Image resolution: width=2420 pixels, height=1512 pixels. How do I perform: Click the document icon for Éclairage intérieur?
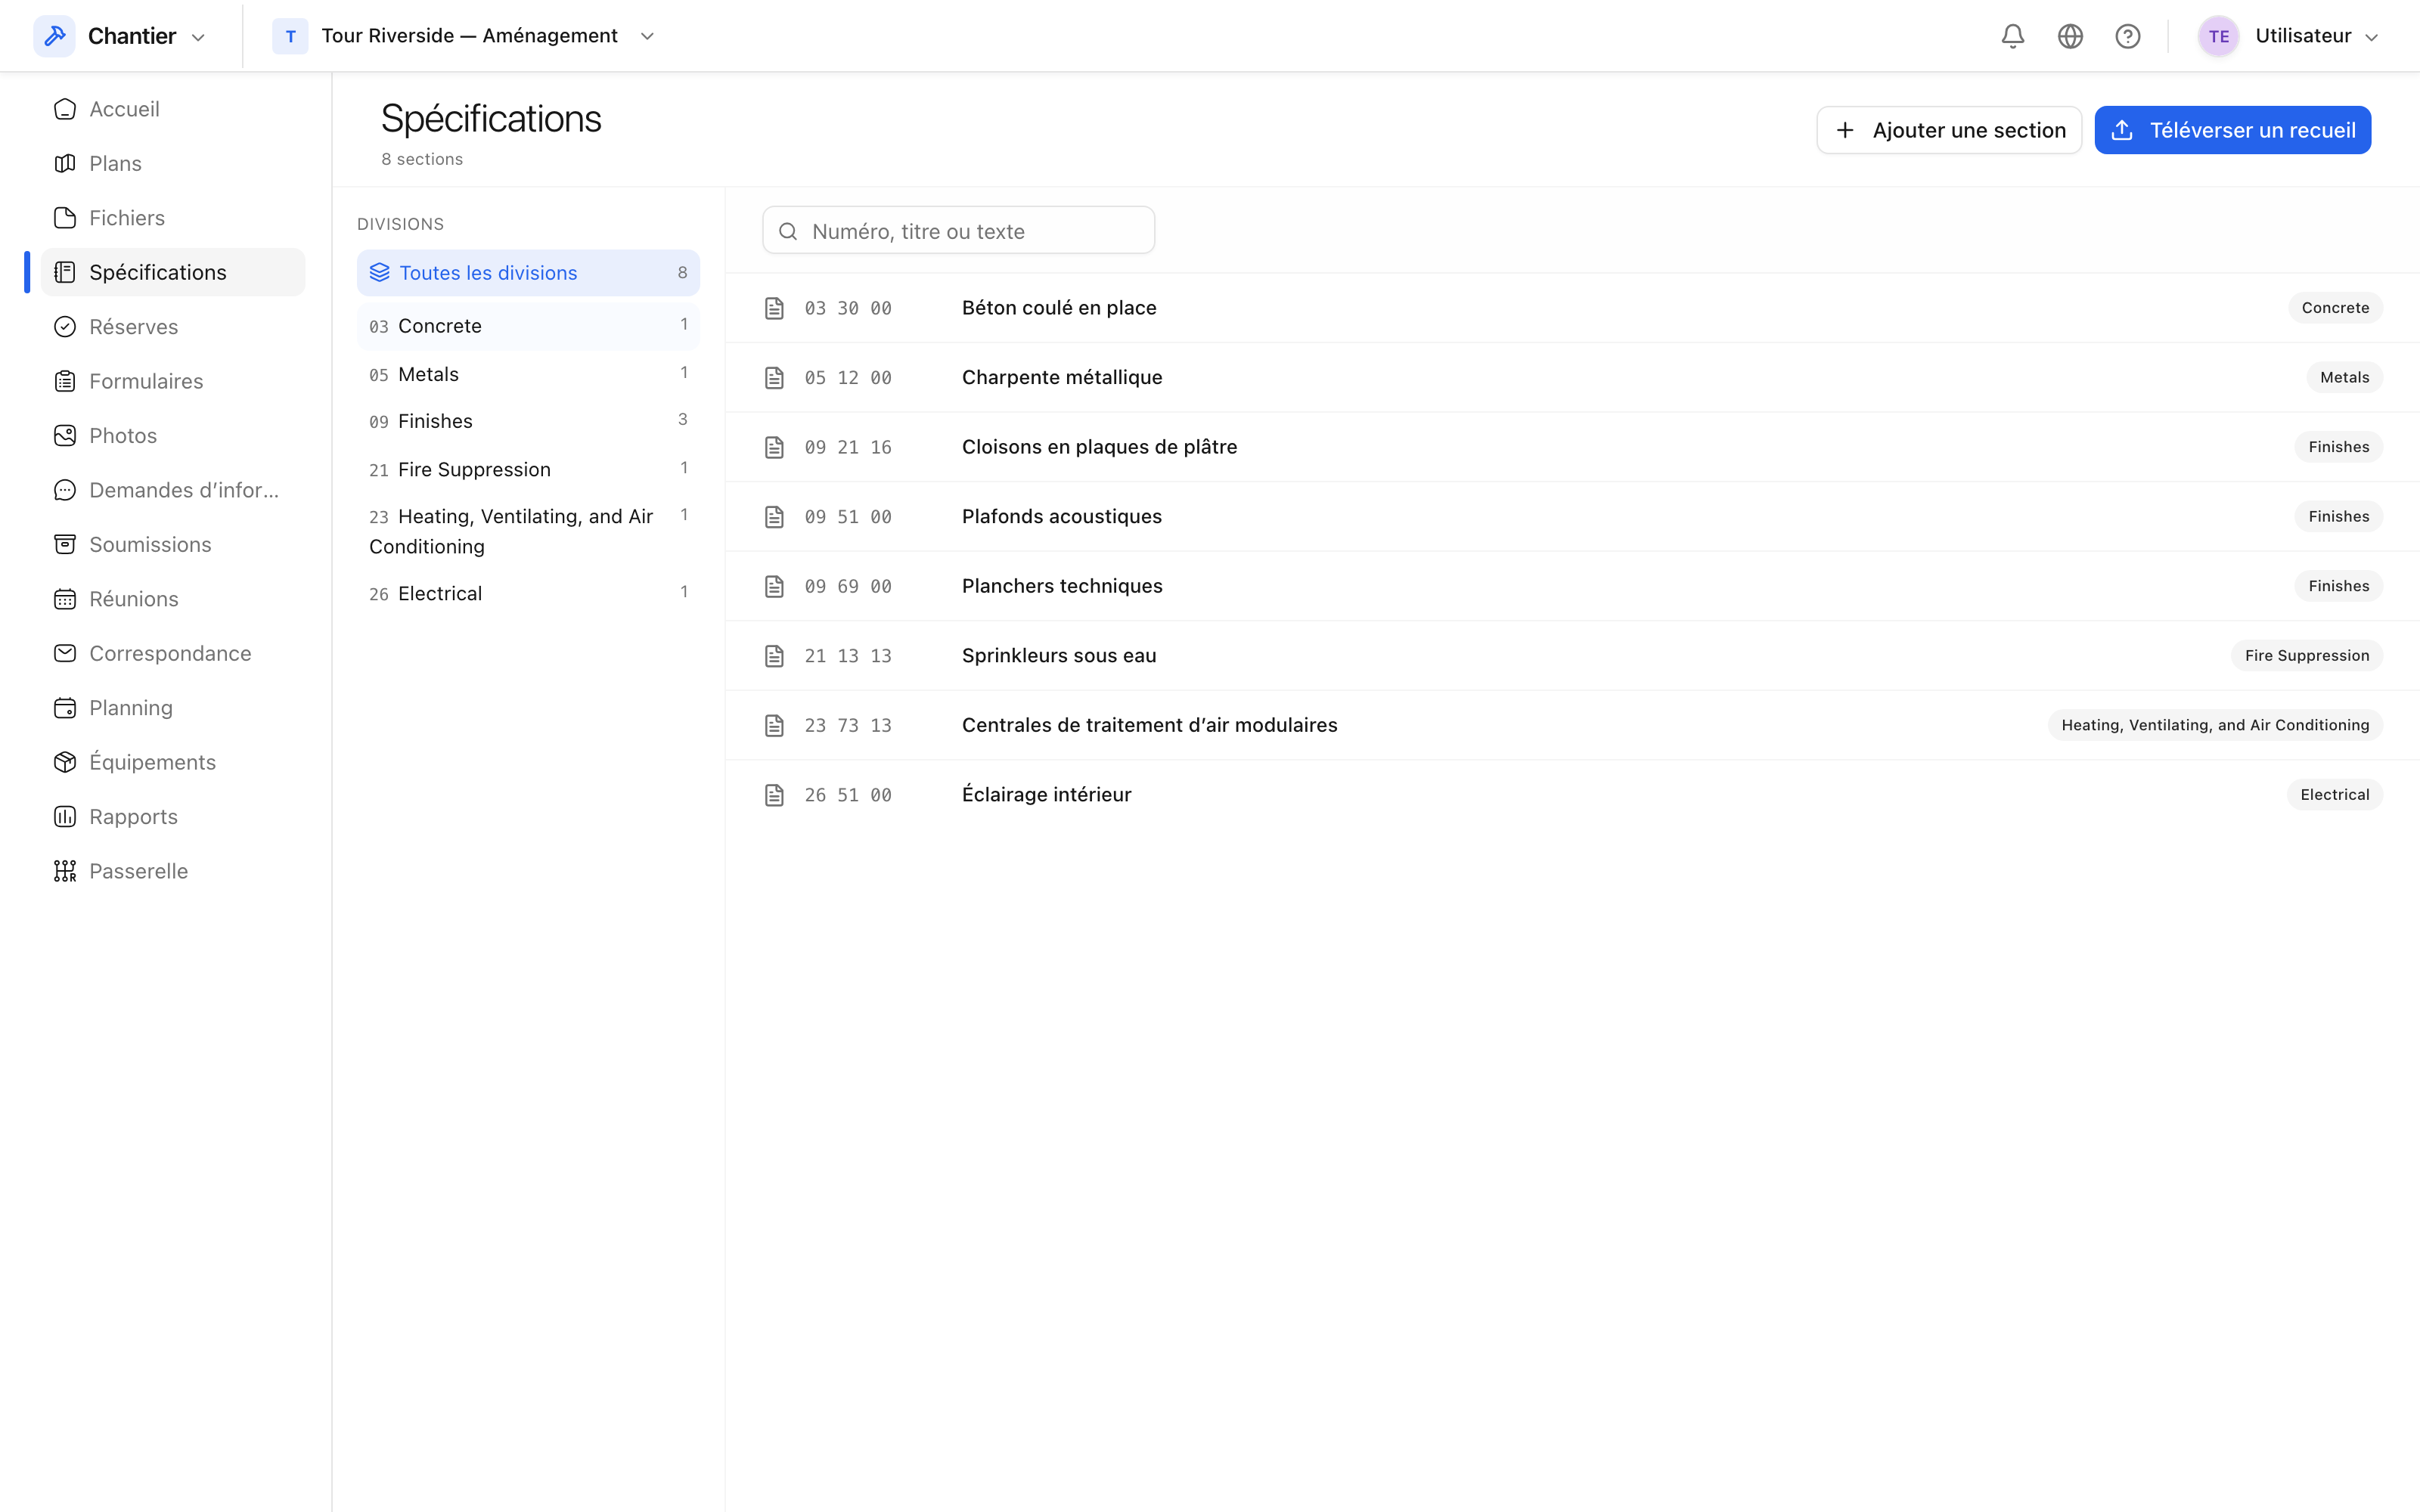coord(774,795)
